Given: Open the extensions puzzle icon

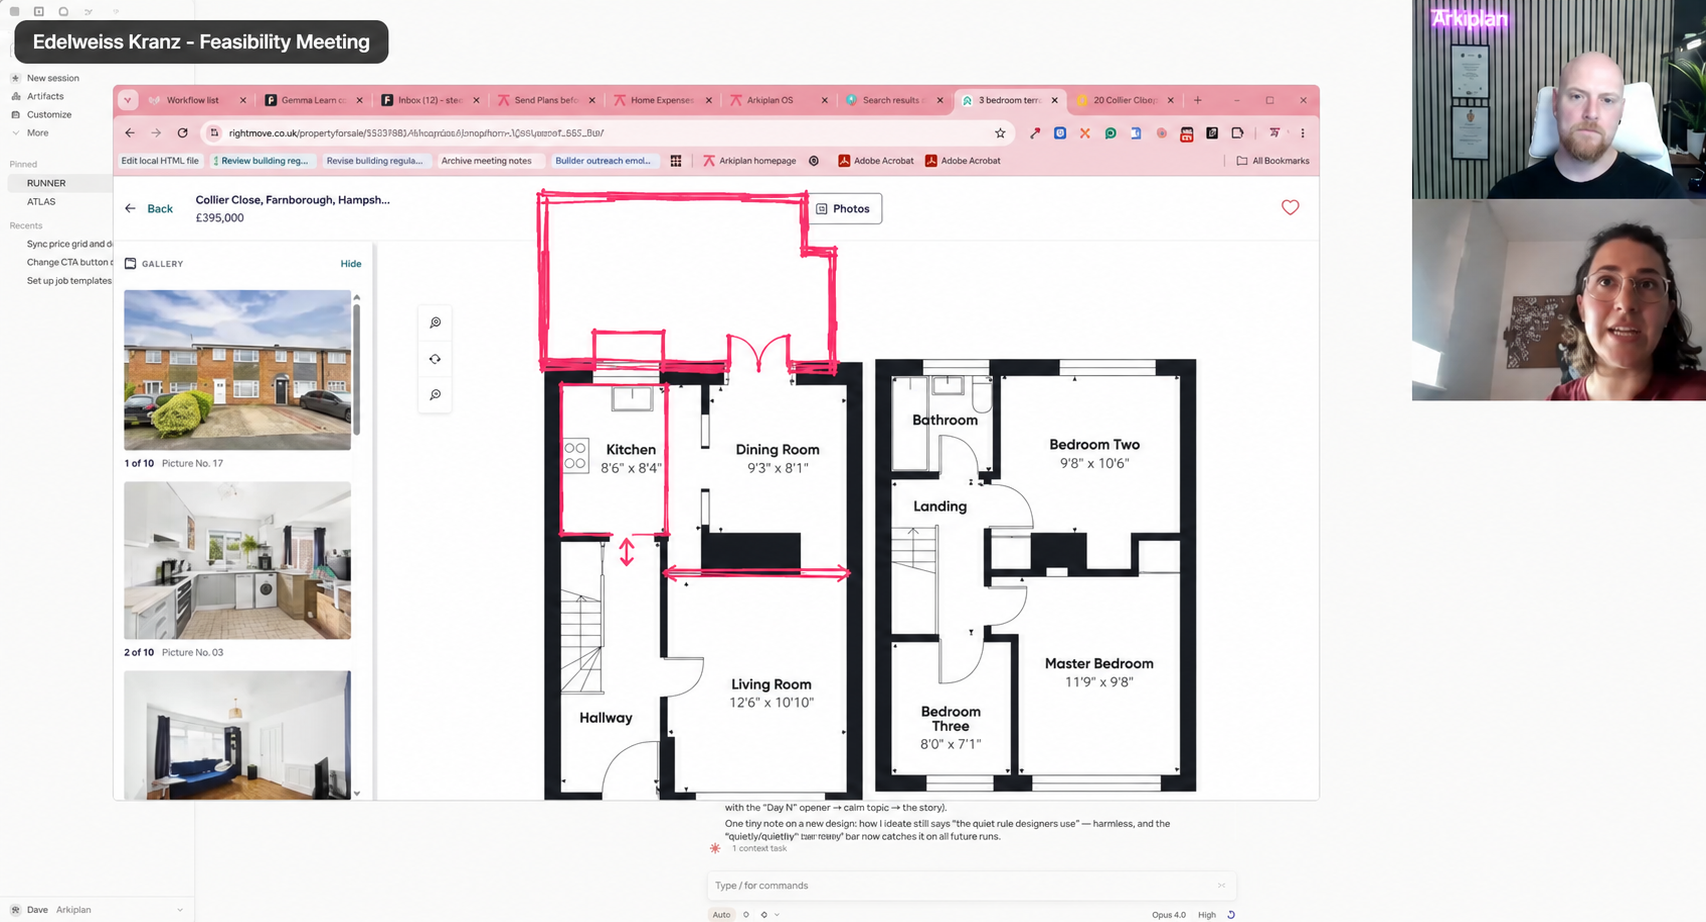Looking at the screenshot, I should (x=1237, y=133).
